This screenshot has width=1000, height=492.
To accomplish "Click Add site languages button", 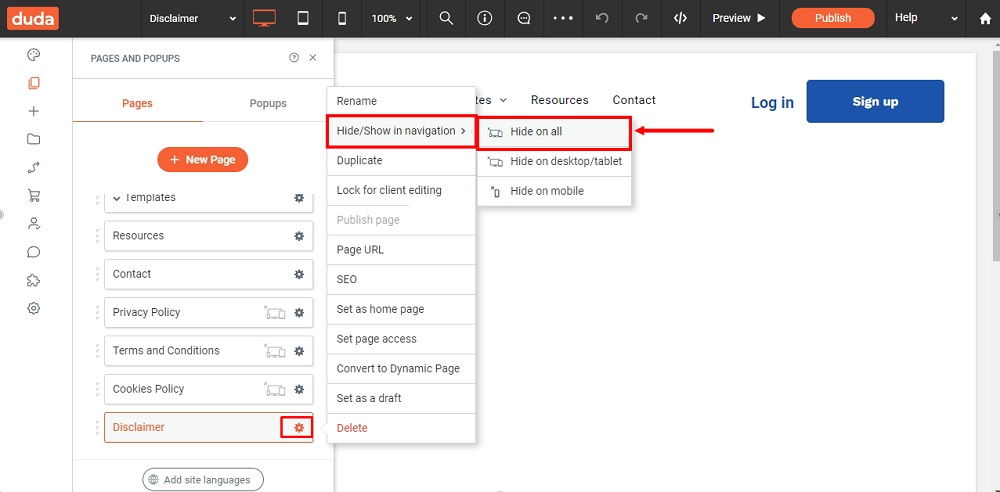I will pos(203,480).
